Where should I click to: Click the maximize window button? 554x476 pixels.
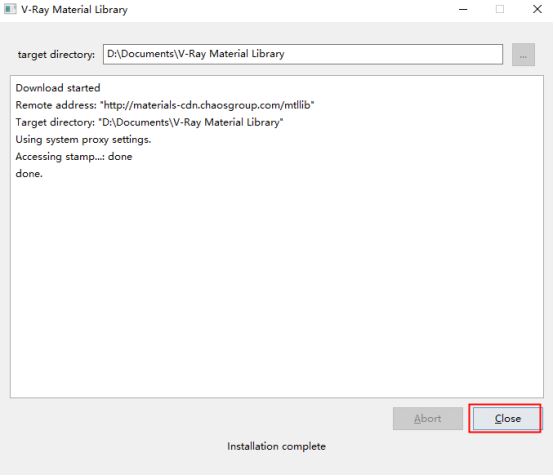click(500, 10)
